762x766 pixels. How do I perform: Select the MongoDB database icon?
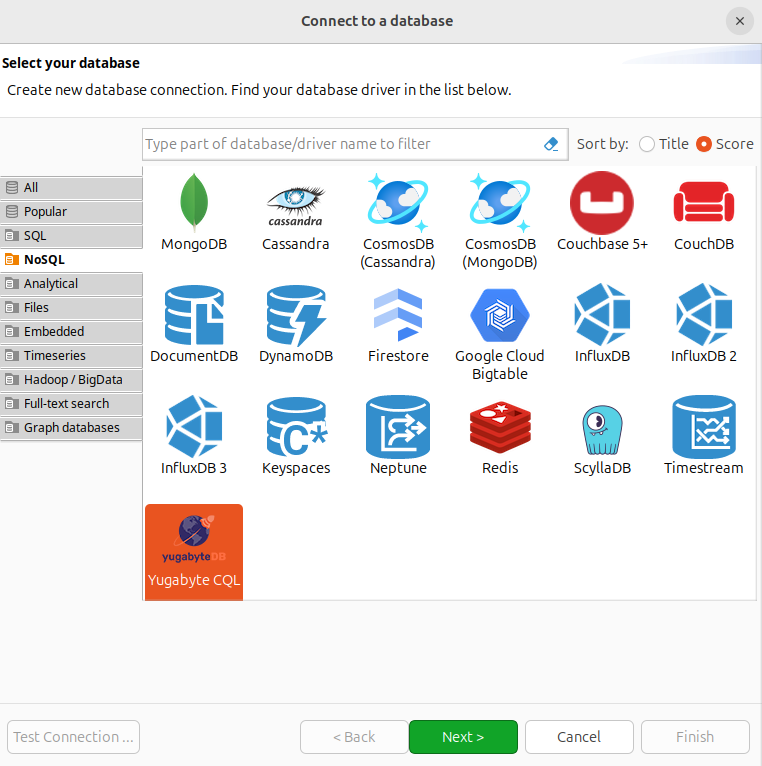[193, 203]
